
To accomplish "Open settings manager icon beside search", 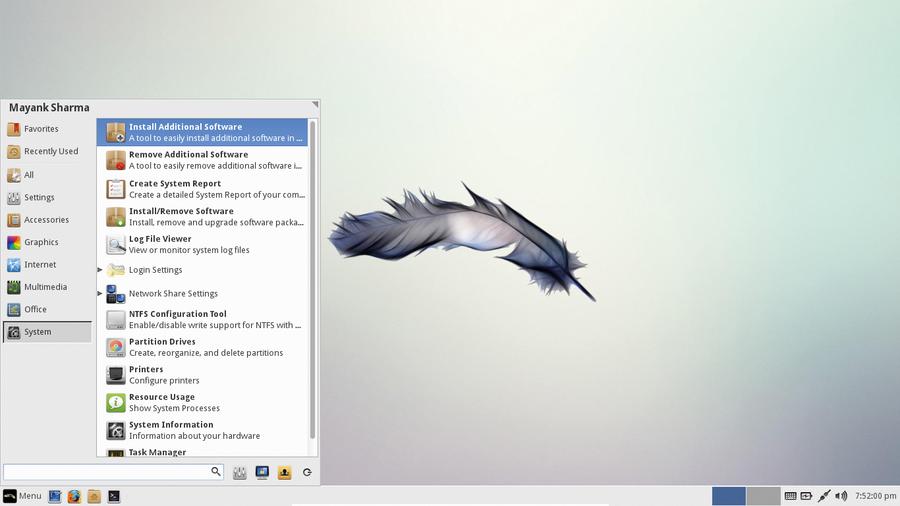I will [239, 472].
